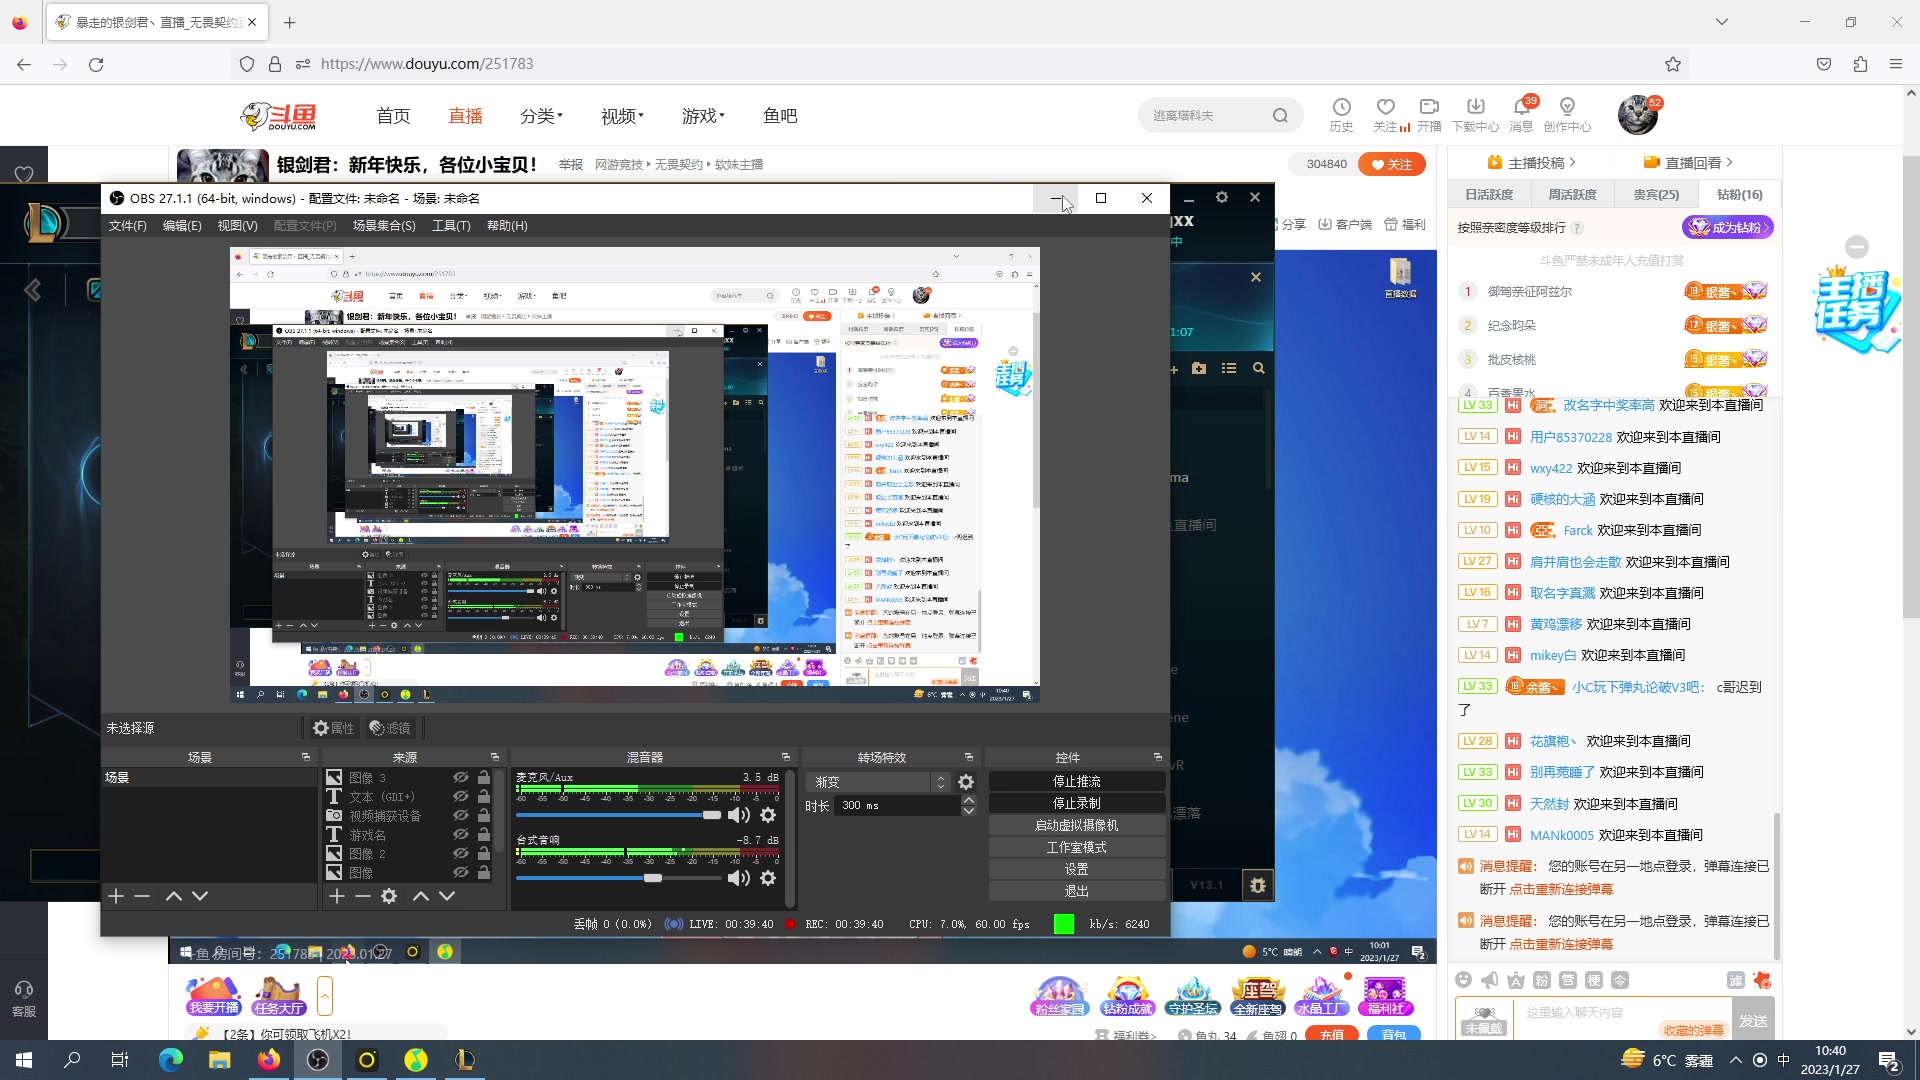The height and width of the screenshot is (1080, 1920).
Task: Click the 停止推流 button
Action: [1075, 781]
